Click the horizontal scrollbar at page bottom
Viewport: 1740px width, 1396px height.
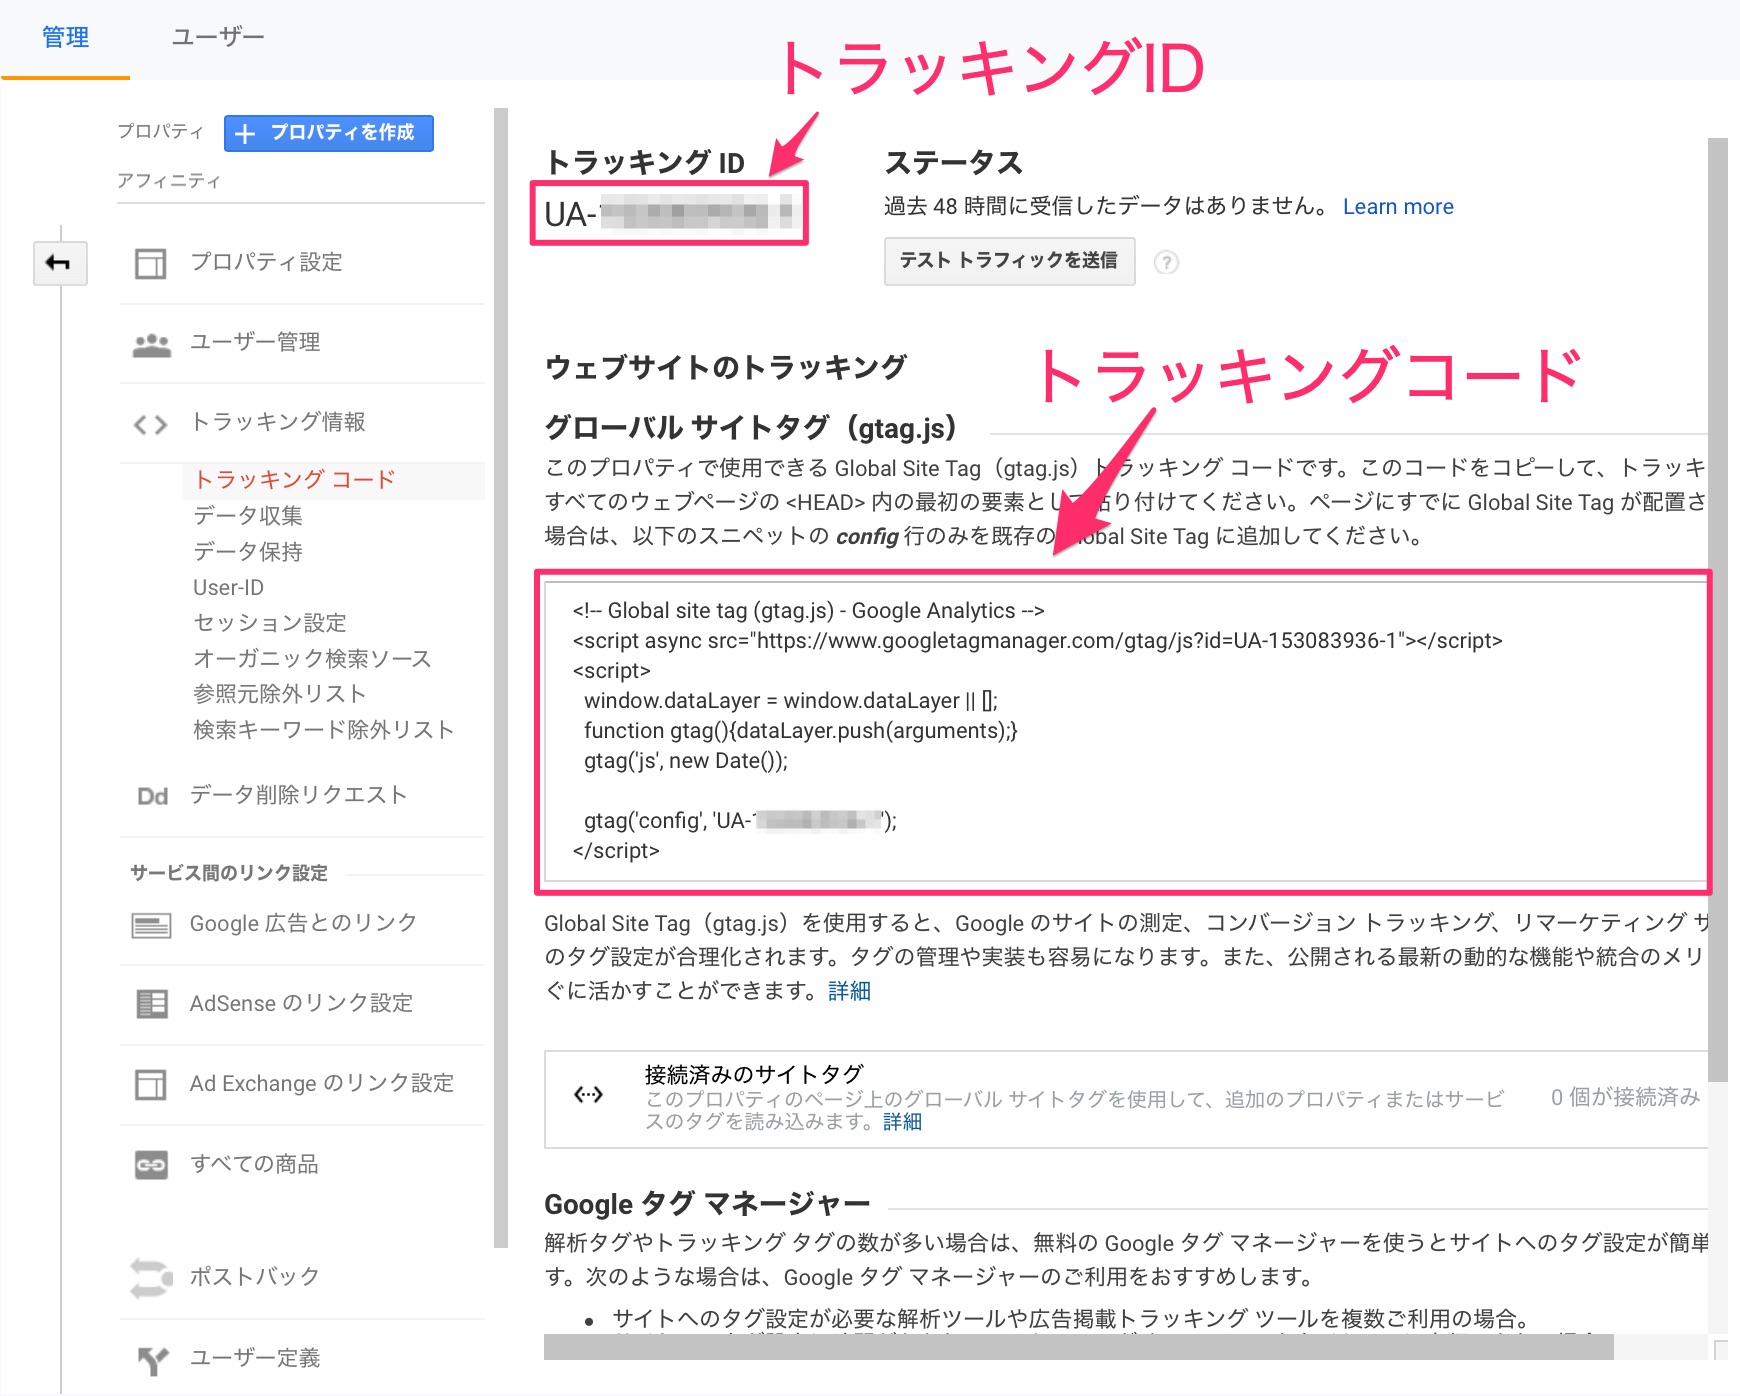coord(1078,1348)
